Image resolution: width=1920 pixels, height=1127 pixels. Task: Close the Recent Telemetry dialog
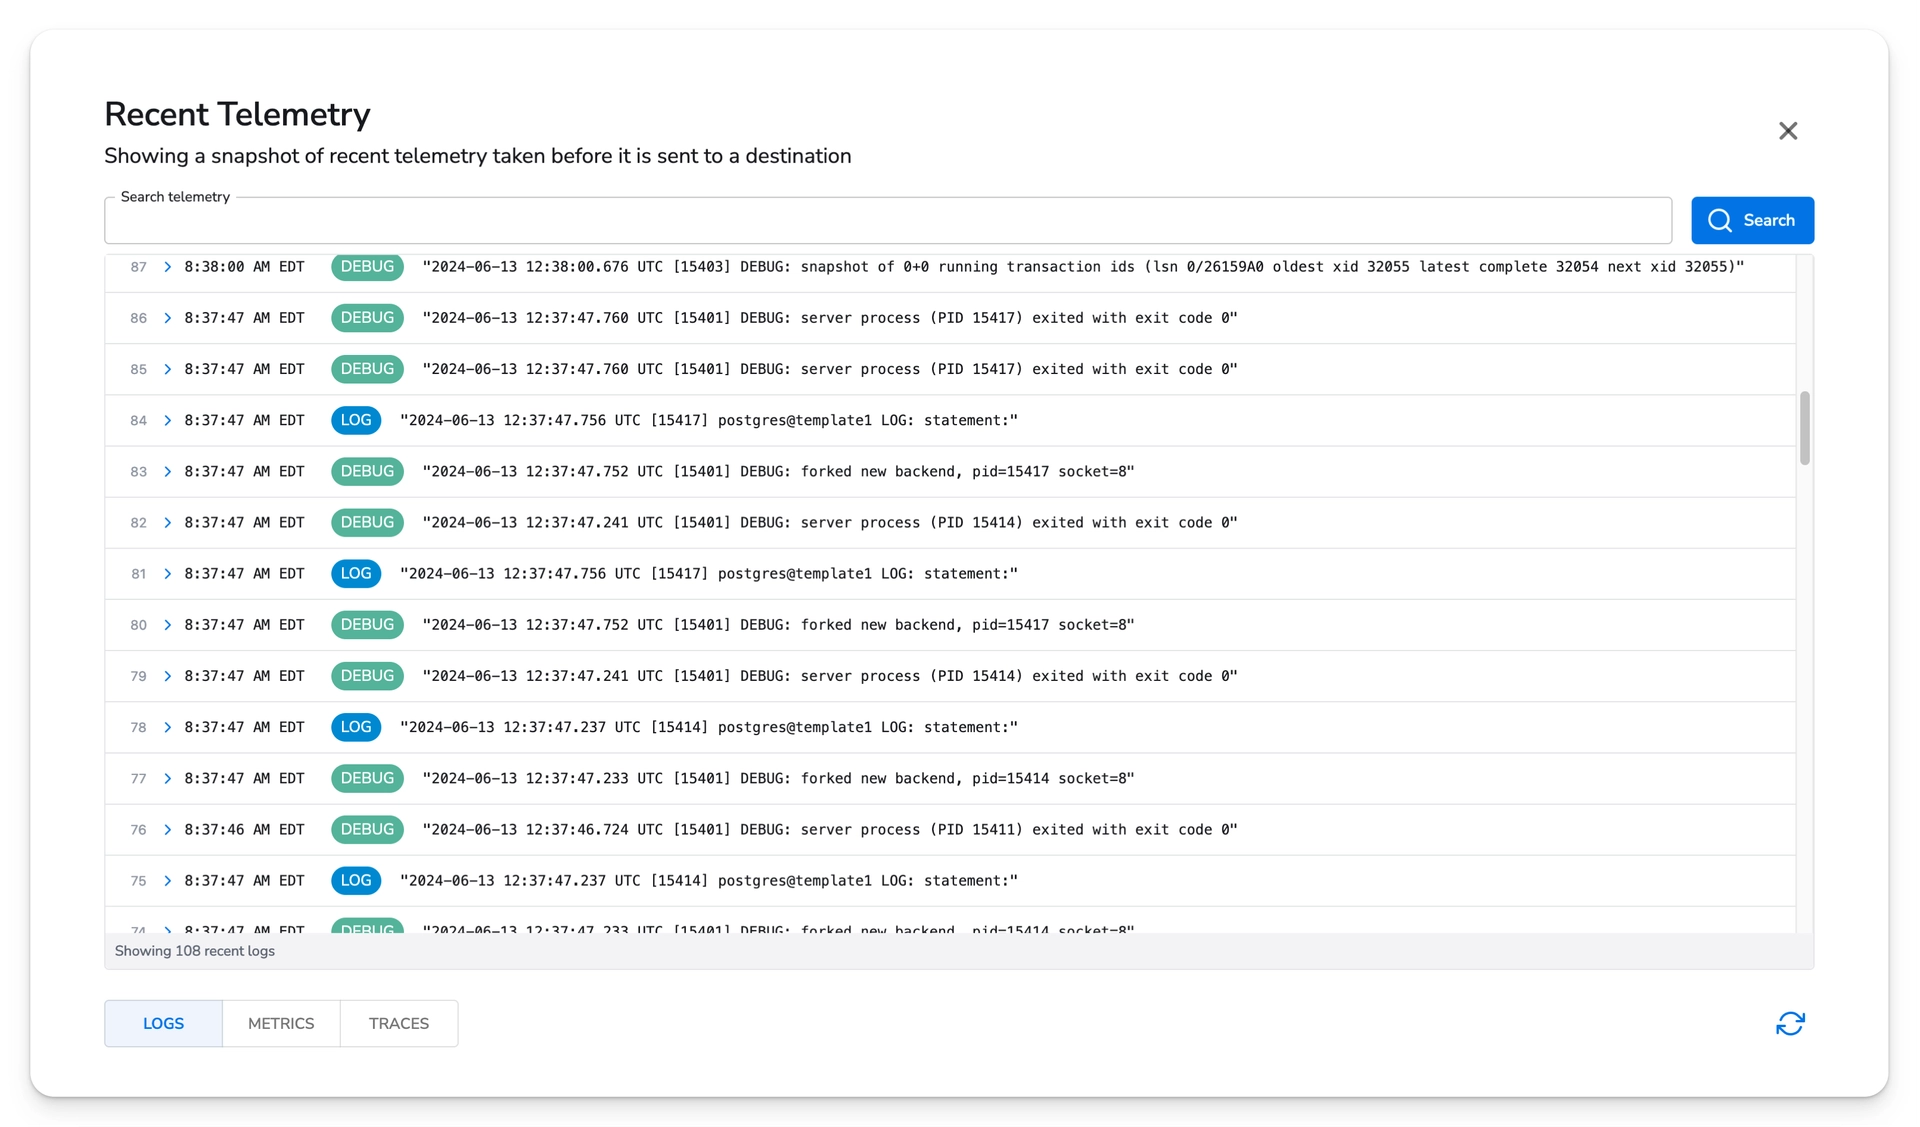pos(1788,131)
